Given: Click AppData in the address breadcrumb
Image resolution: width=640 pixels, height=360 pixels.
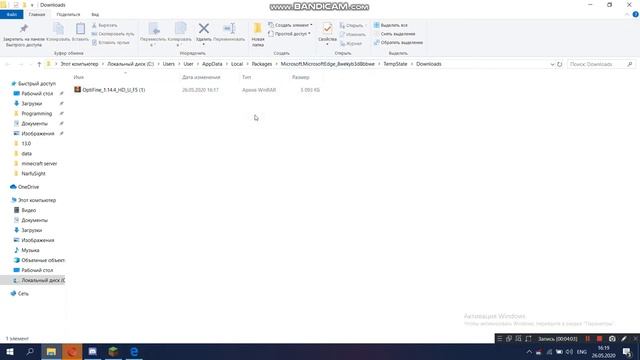Looking at the screenshot, I should point(212,64).
